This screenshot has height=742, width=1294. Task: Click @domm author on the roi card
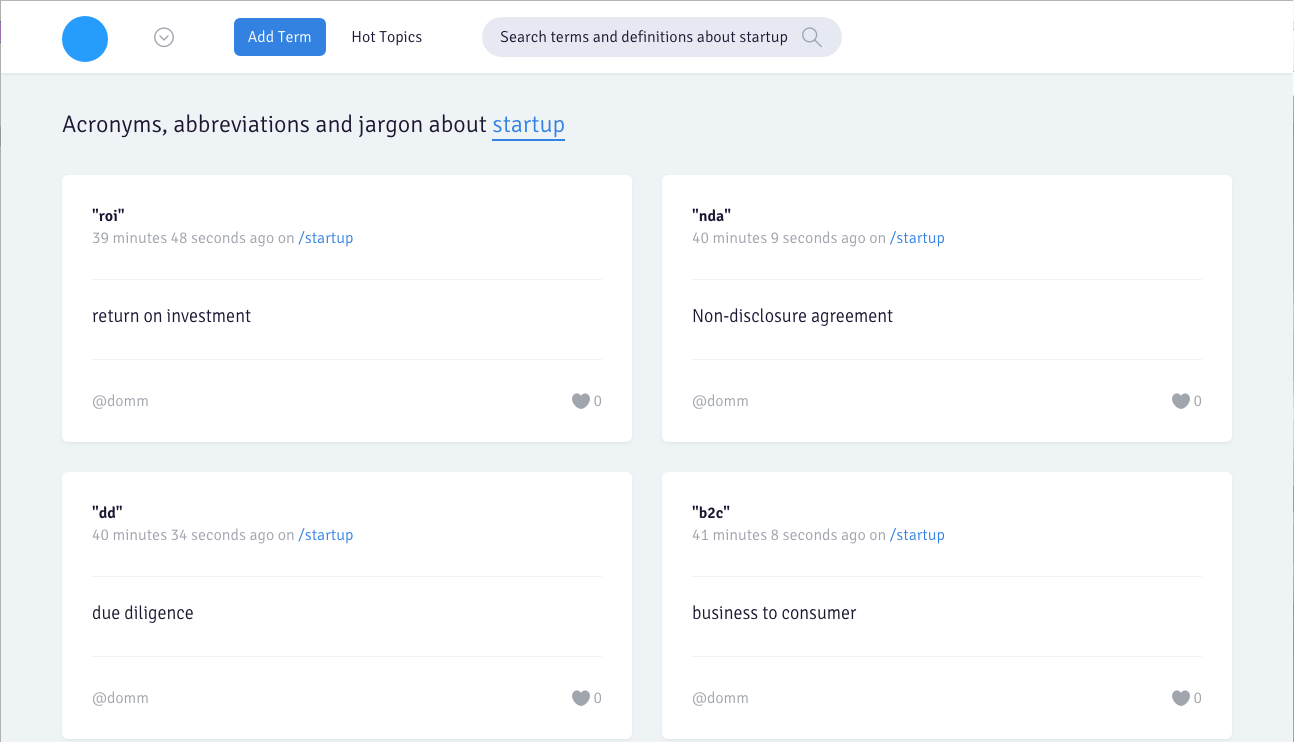(120, 401)
